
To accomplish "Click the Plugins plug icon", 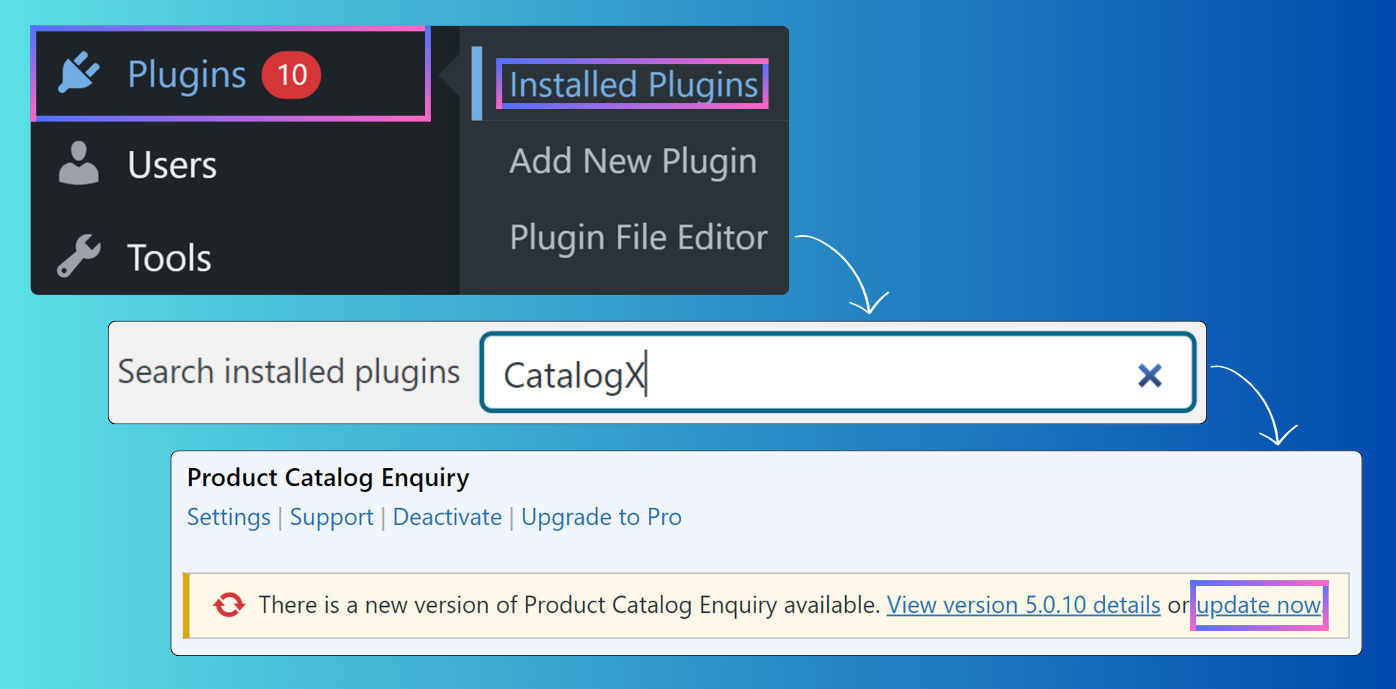I will (79, 75).
